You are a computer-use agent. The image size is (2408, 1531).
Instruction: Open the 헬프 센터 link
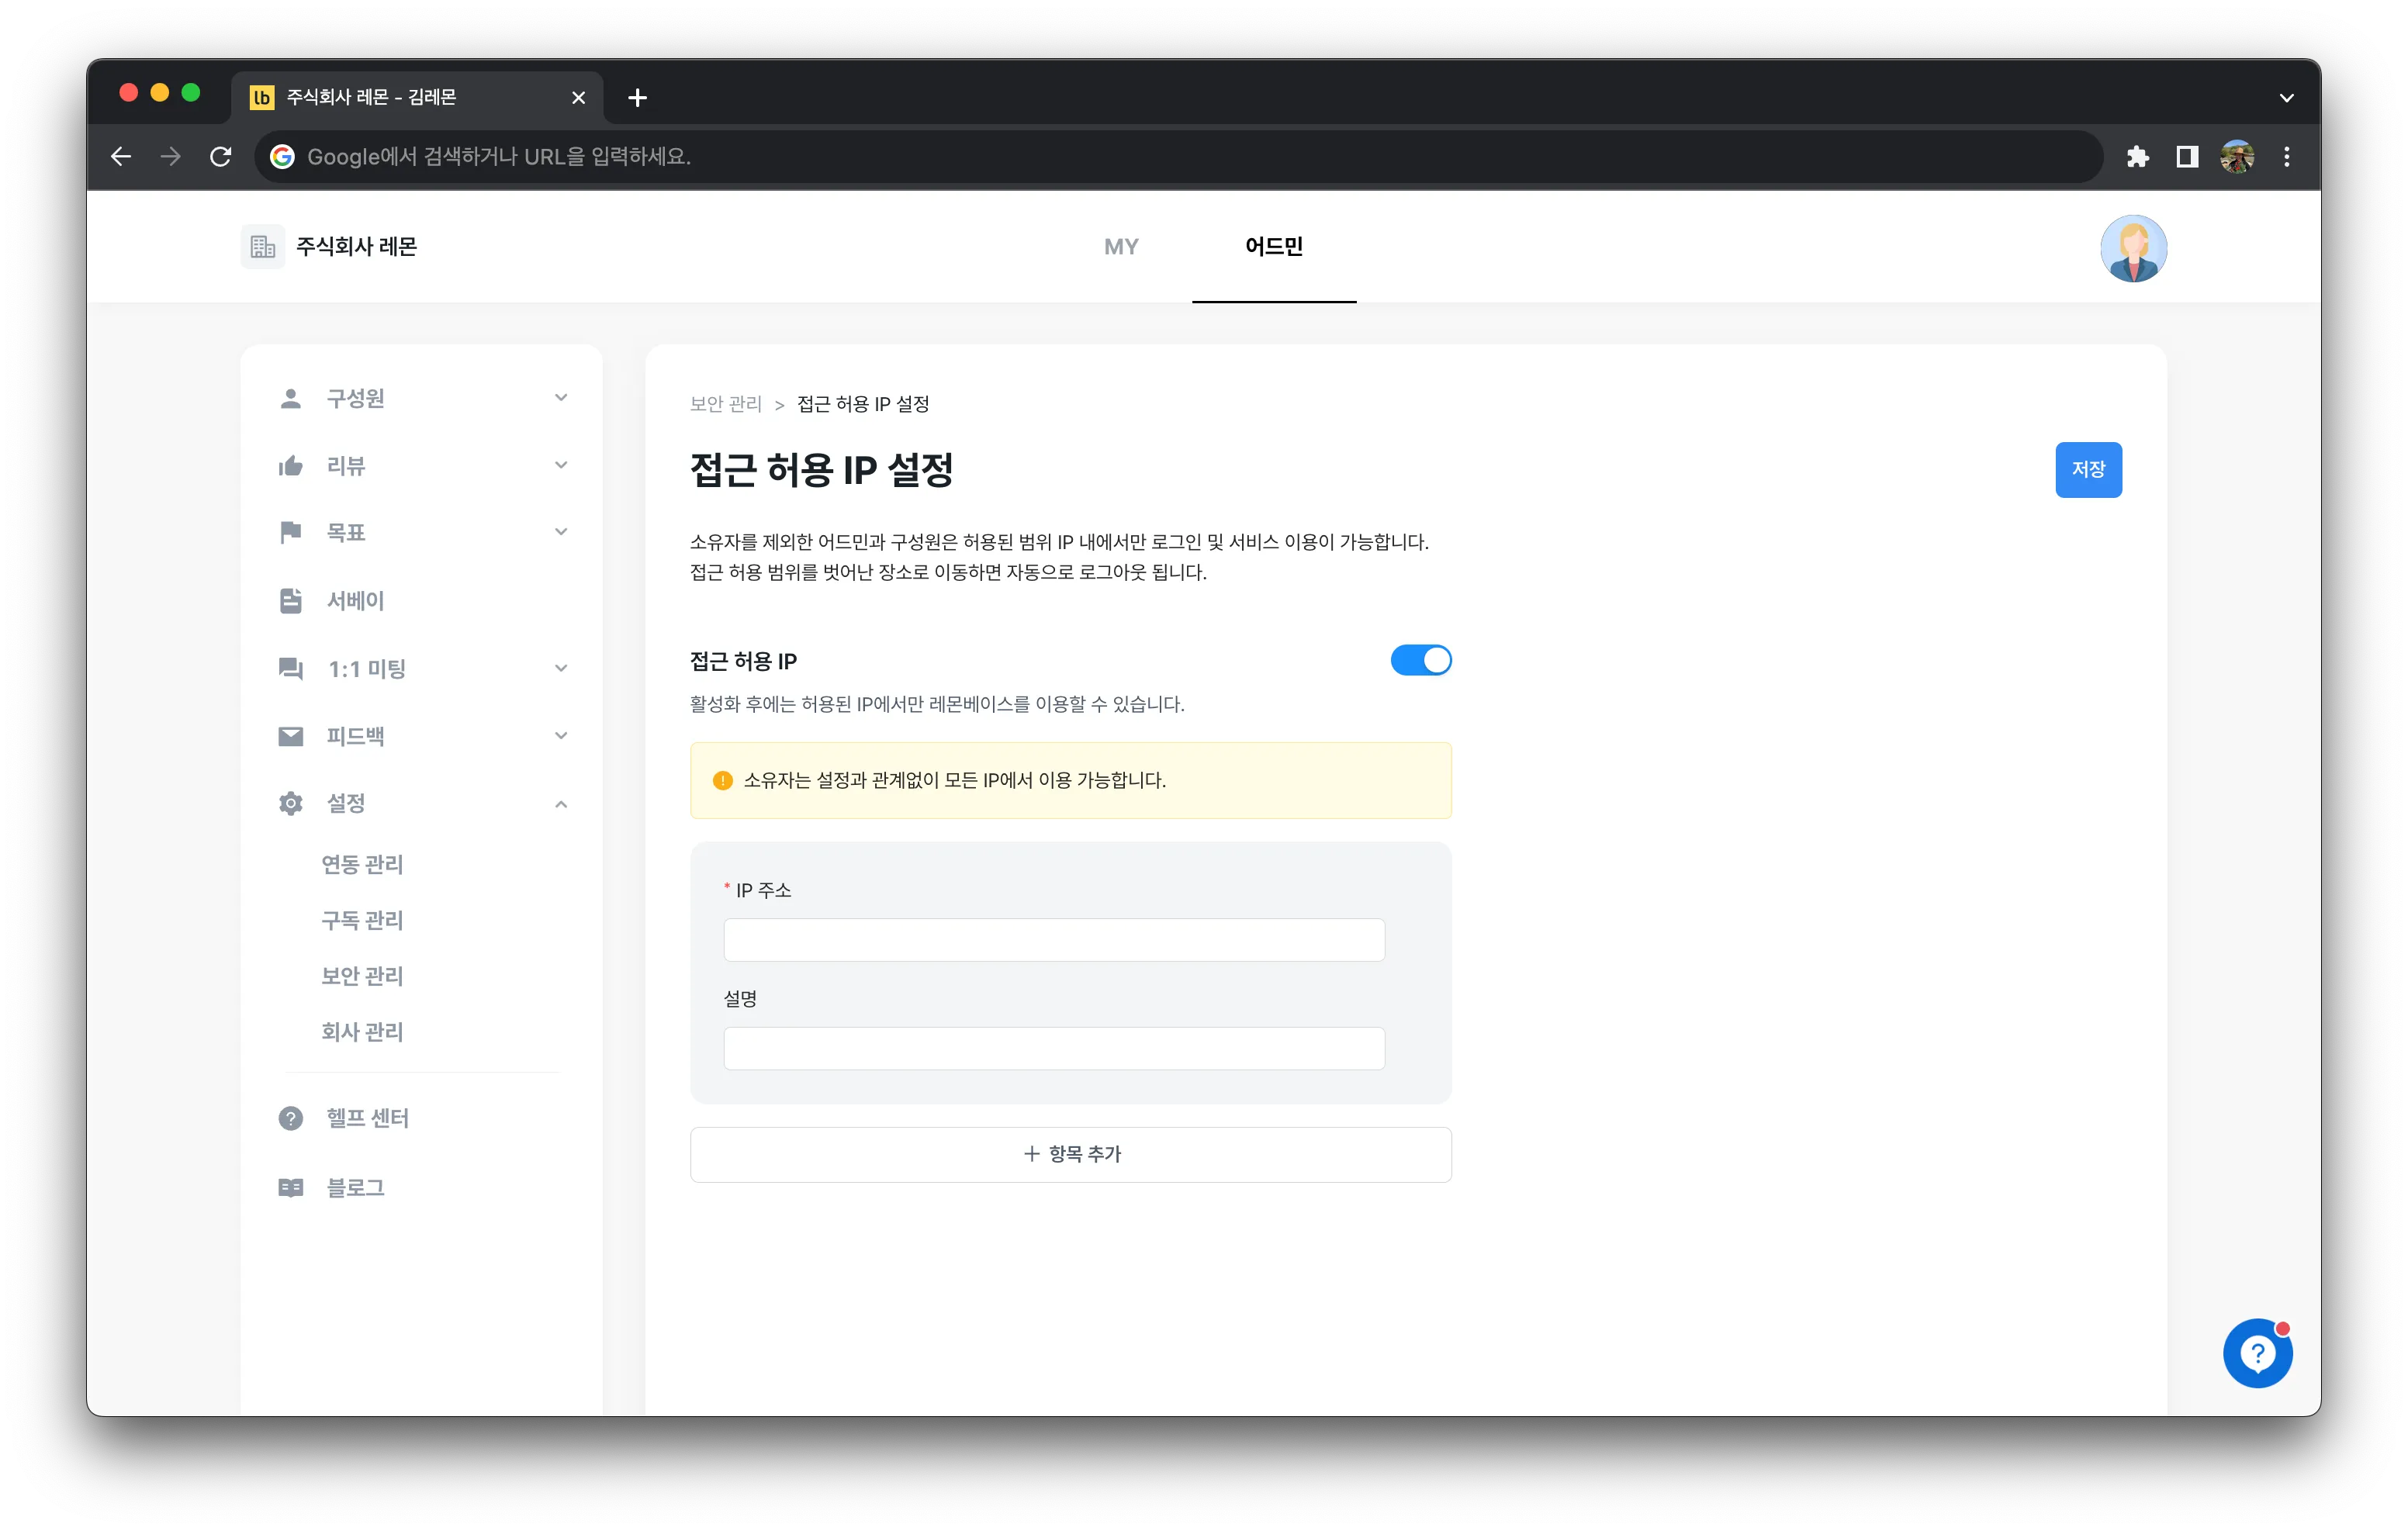[x=367, y=1118]
